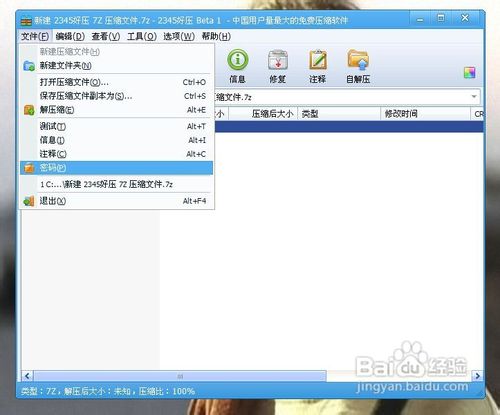Click the app icon in the title bar
The height and width of the screenshot is (415, 500).
26,21
